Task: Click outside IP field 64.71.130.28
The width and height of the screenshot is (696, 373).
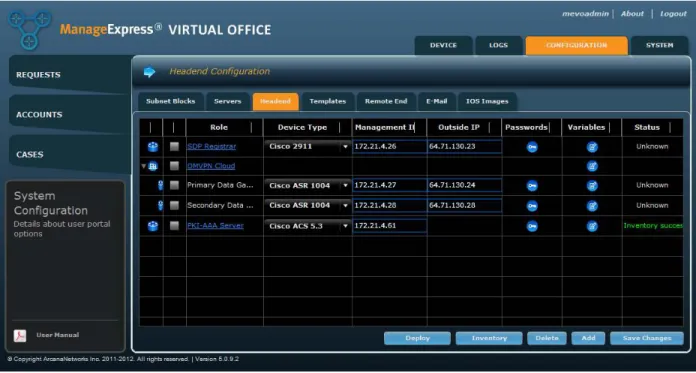Action: tap(464, 206)
